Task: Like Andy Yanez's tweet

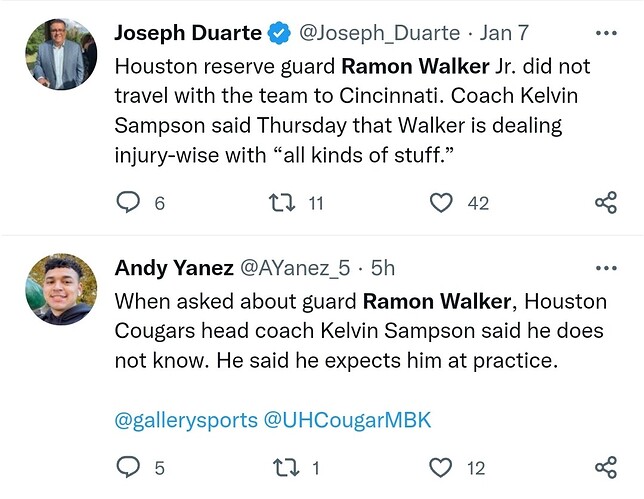Action: tap(441, 467)
